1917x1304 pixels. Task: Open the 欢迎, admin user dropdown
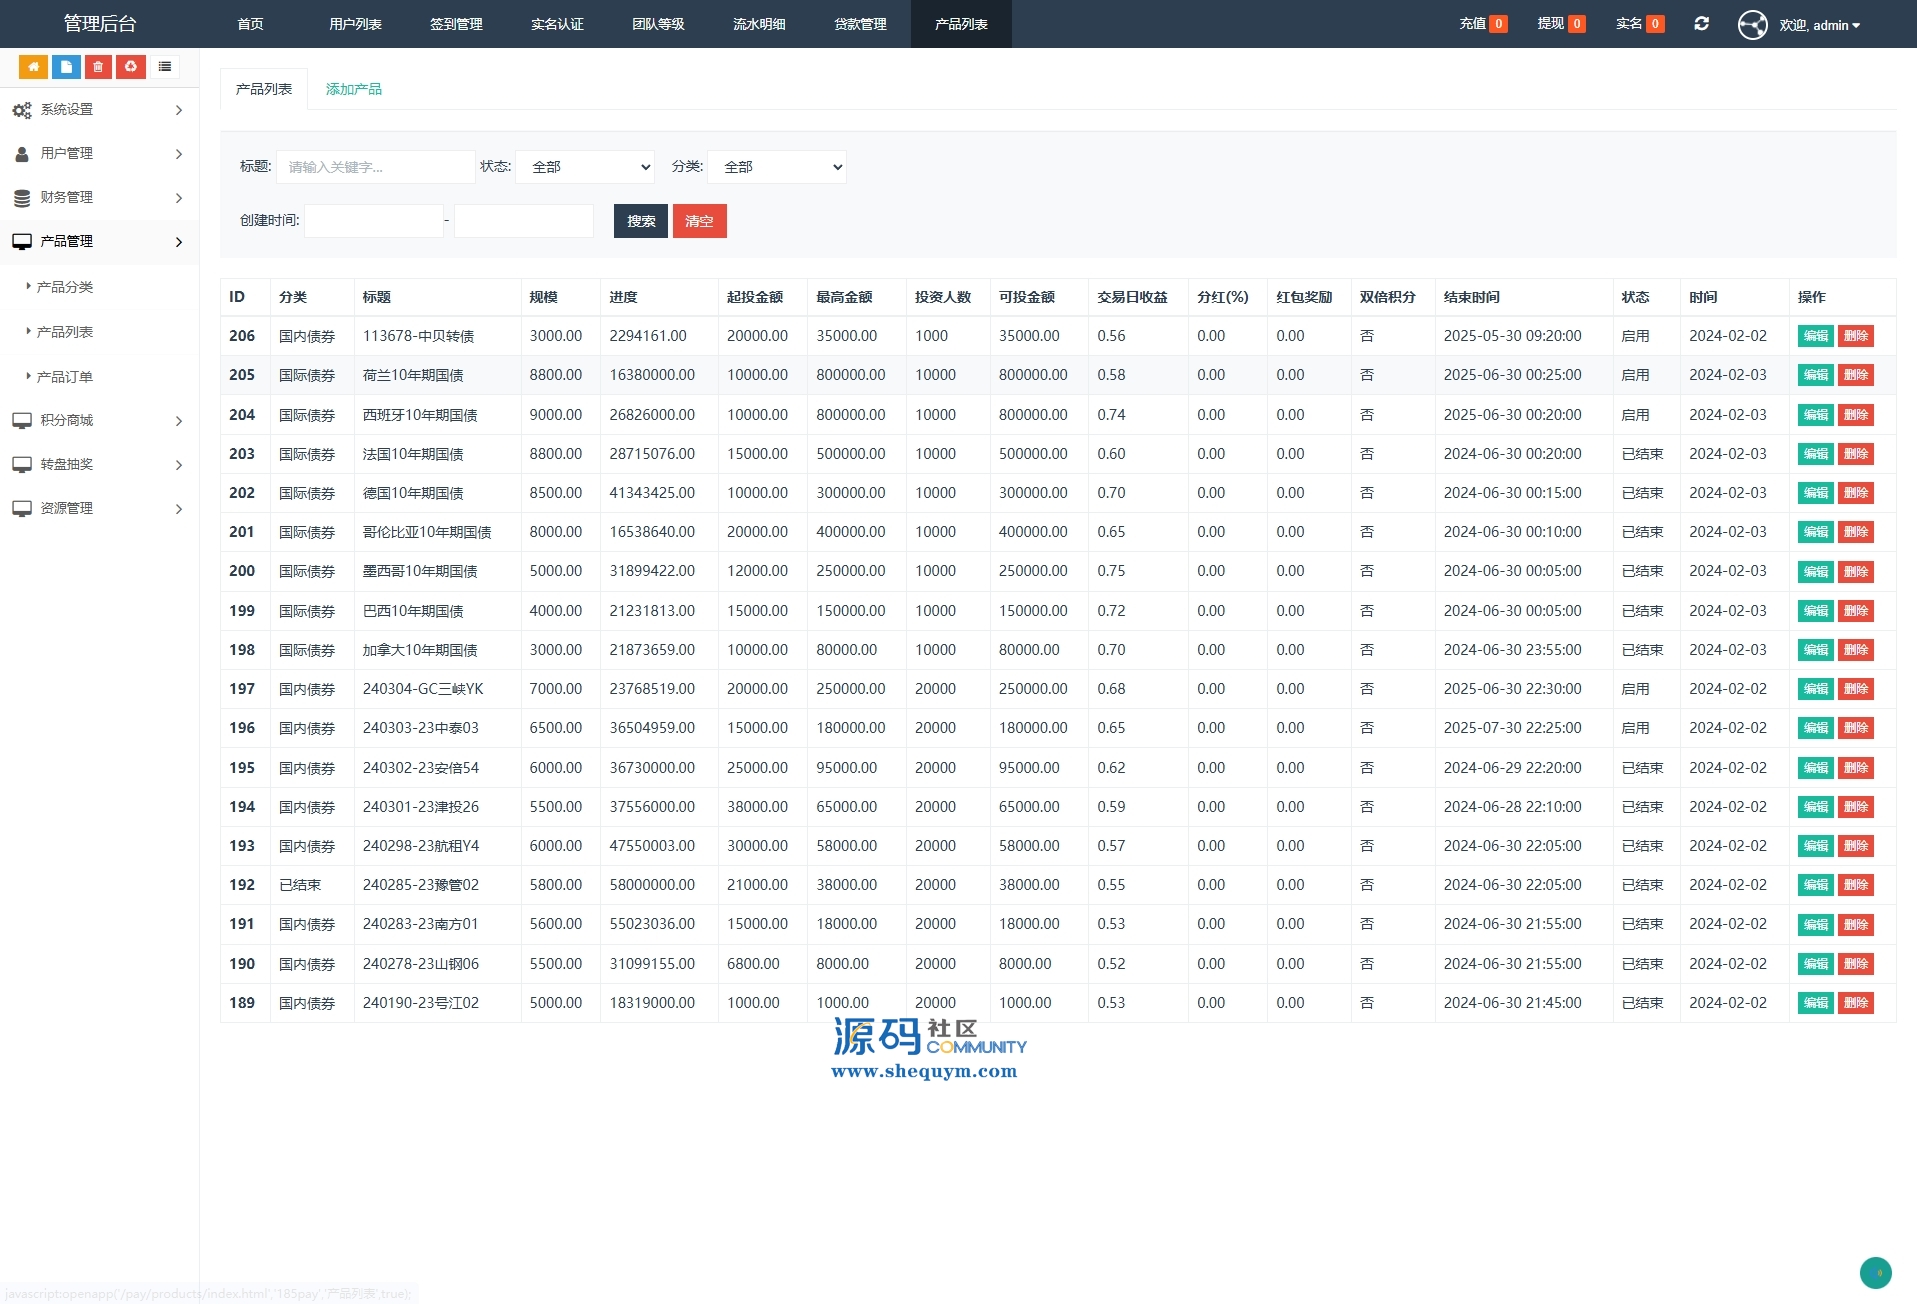[1819, 25]
